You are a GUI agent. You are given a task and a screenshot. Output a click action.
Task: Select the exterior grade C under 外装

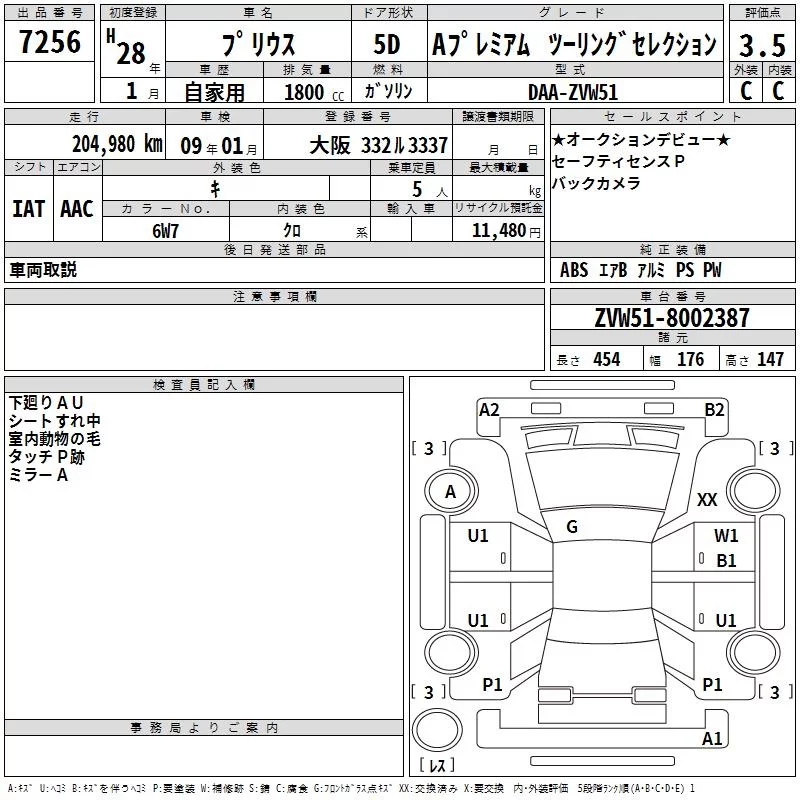(x=746, y=91)
